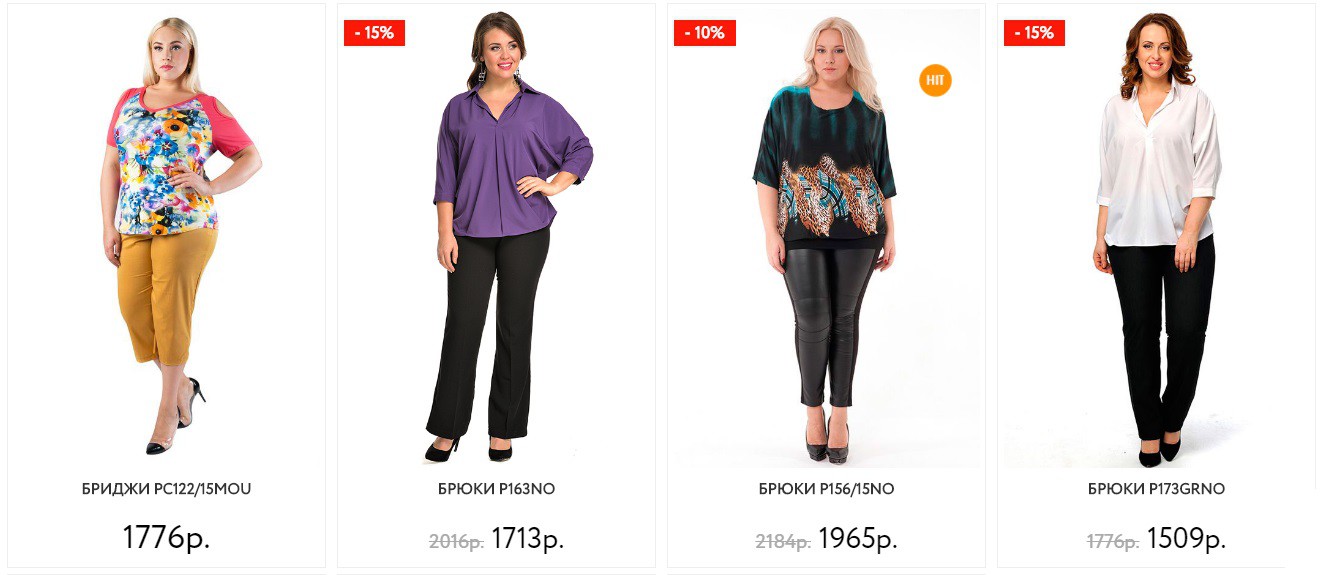Screen dimensions: 1335x575
Task: Open БРЮКИ P156/15NO product link
Action: click(826, 489)
